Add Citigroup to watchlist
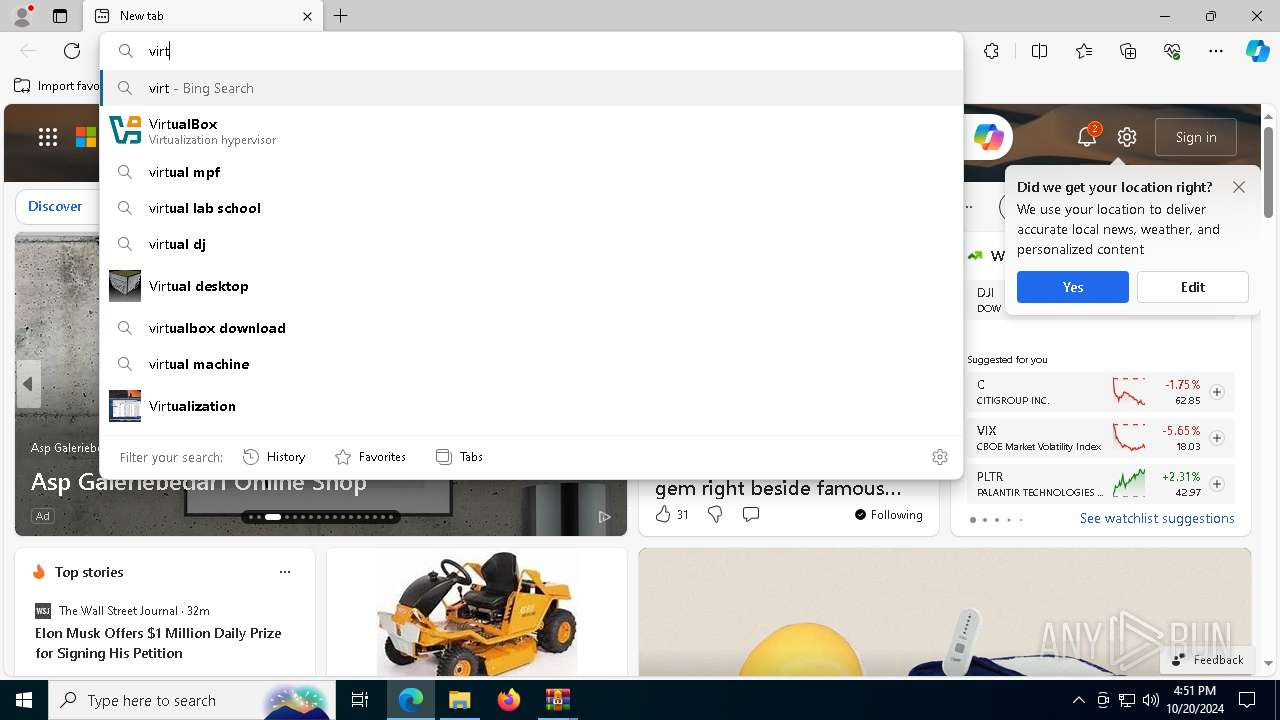 pos(1217,392)
